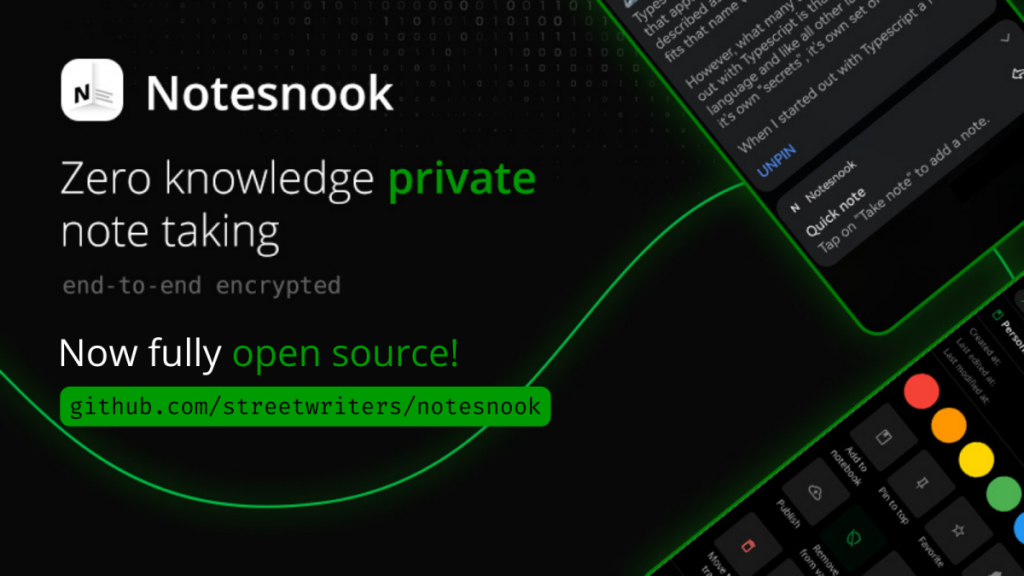Tap the Publish cloud icon

point(815,492)
